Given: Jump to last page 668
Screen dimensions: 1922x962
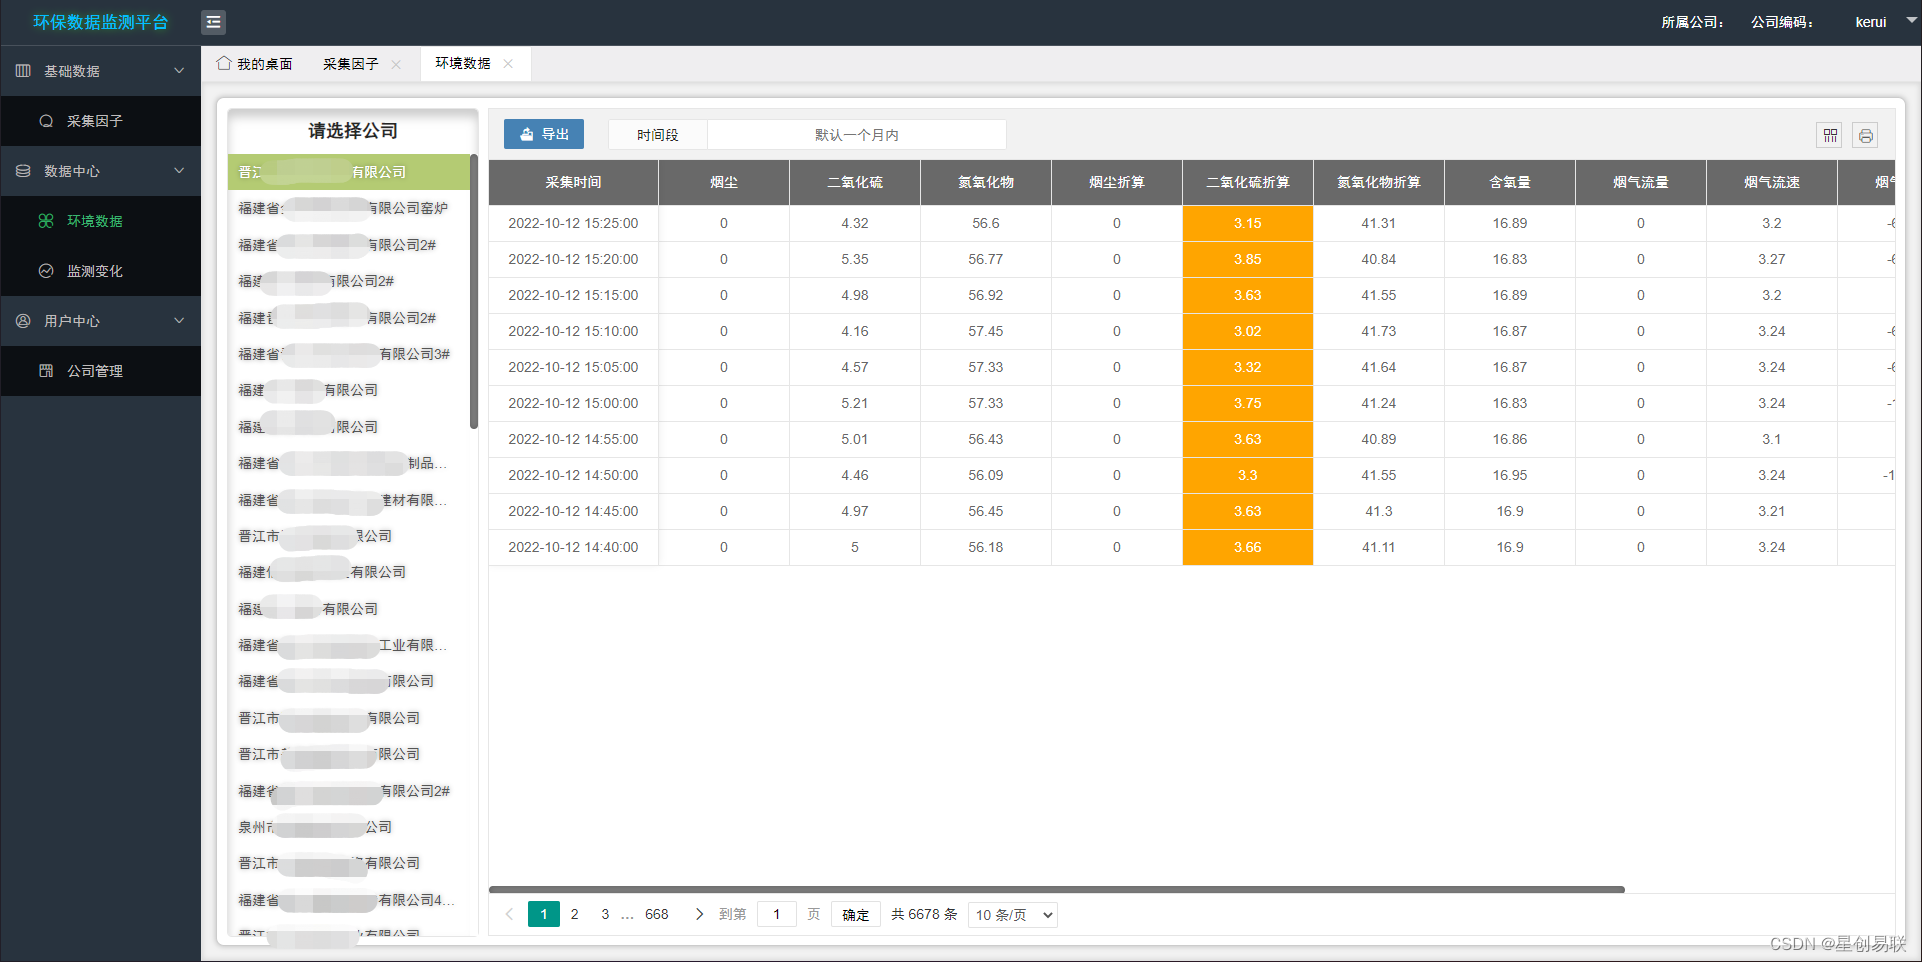Looking at the screenshot, I should point(657,914).
